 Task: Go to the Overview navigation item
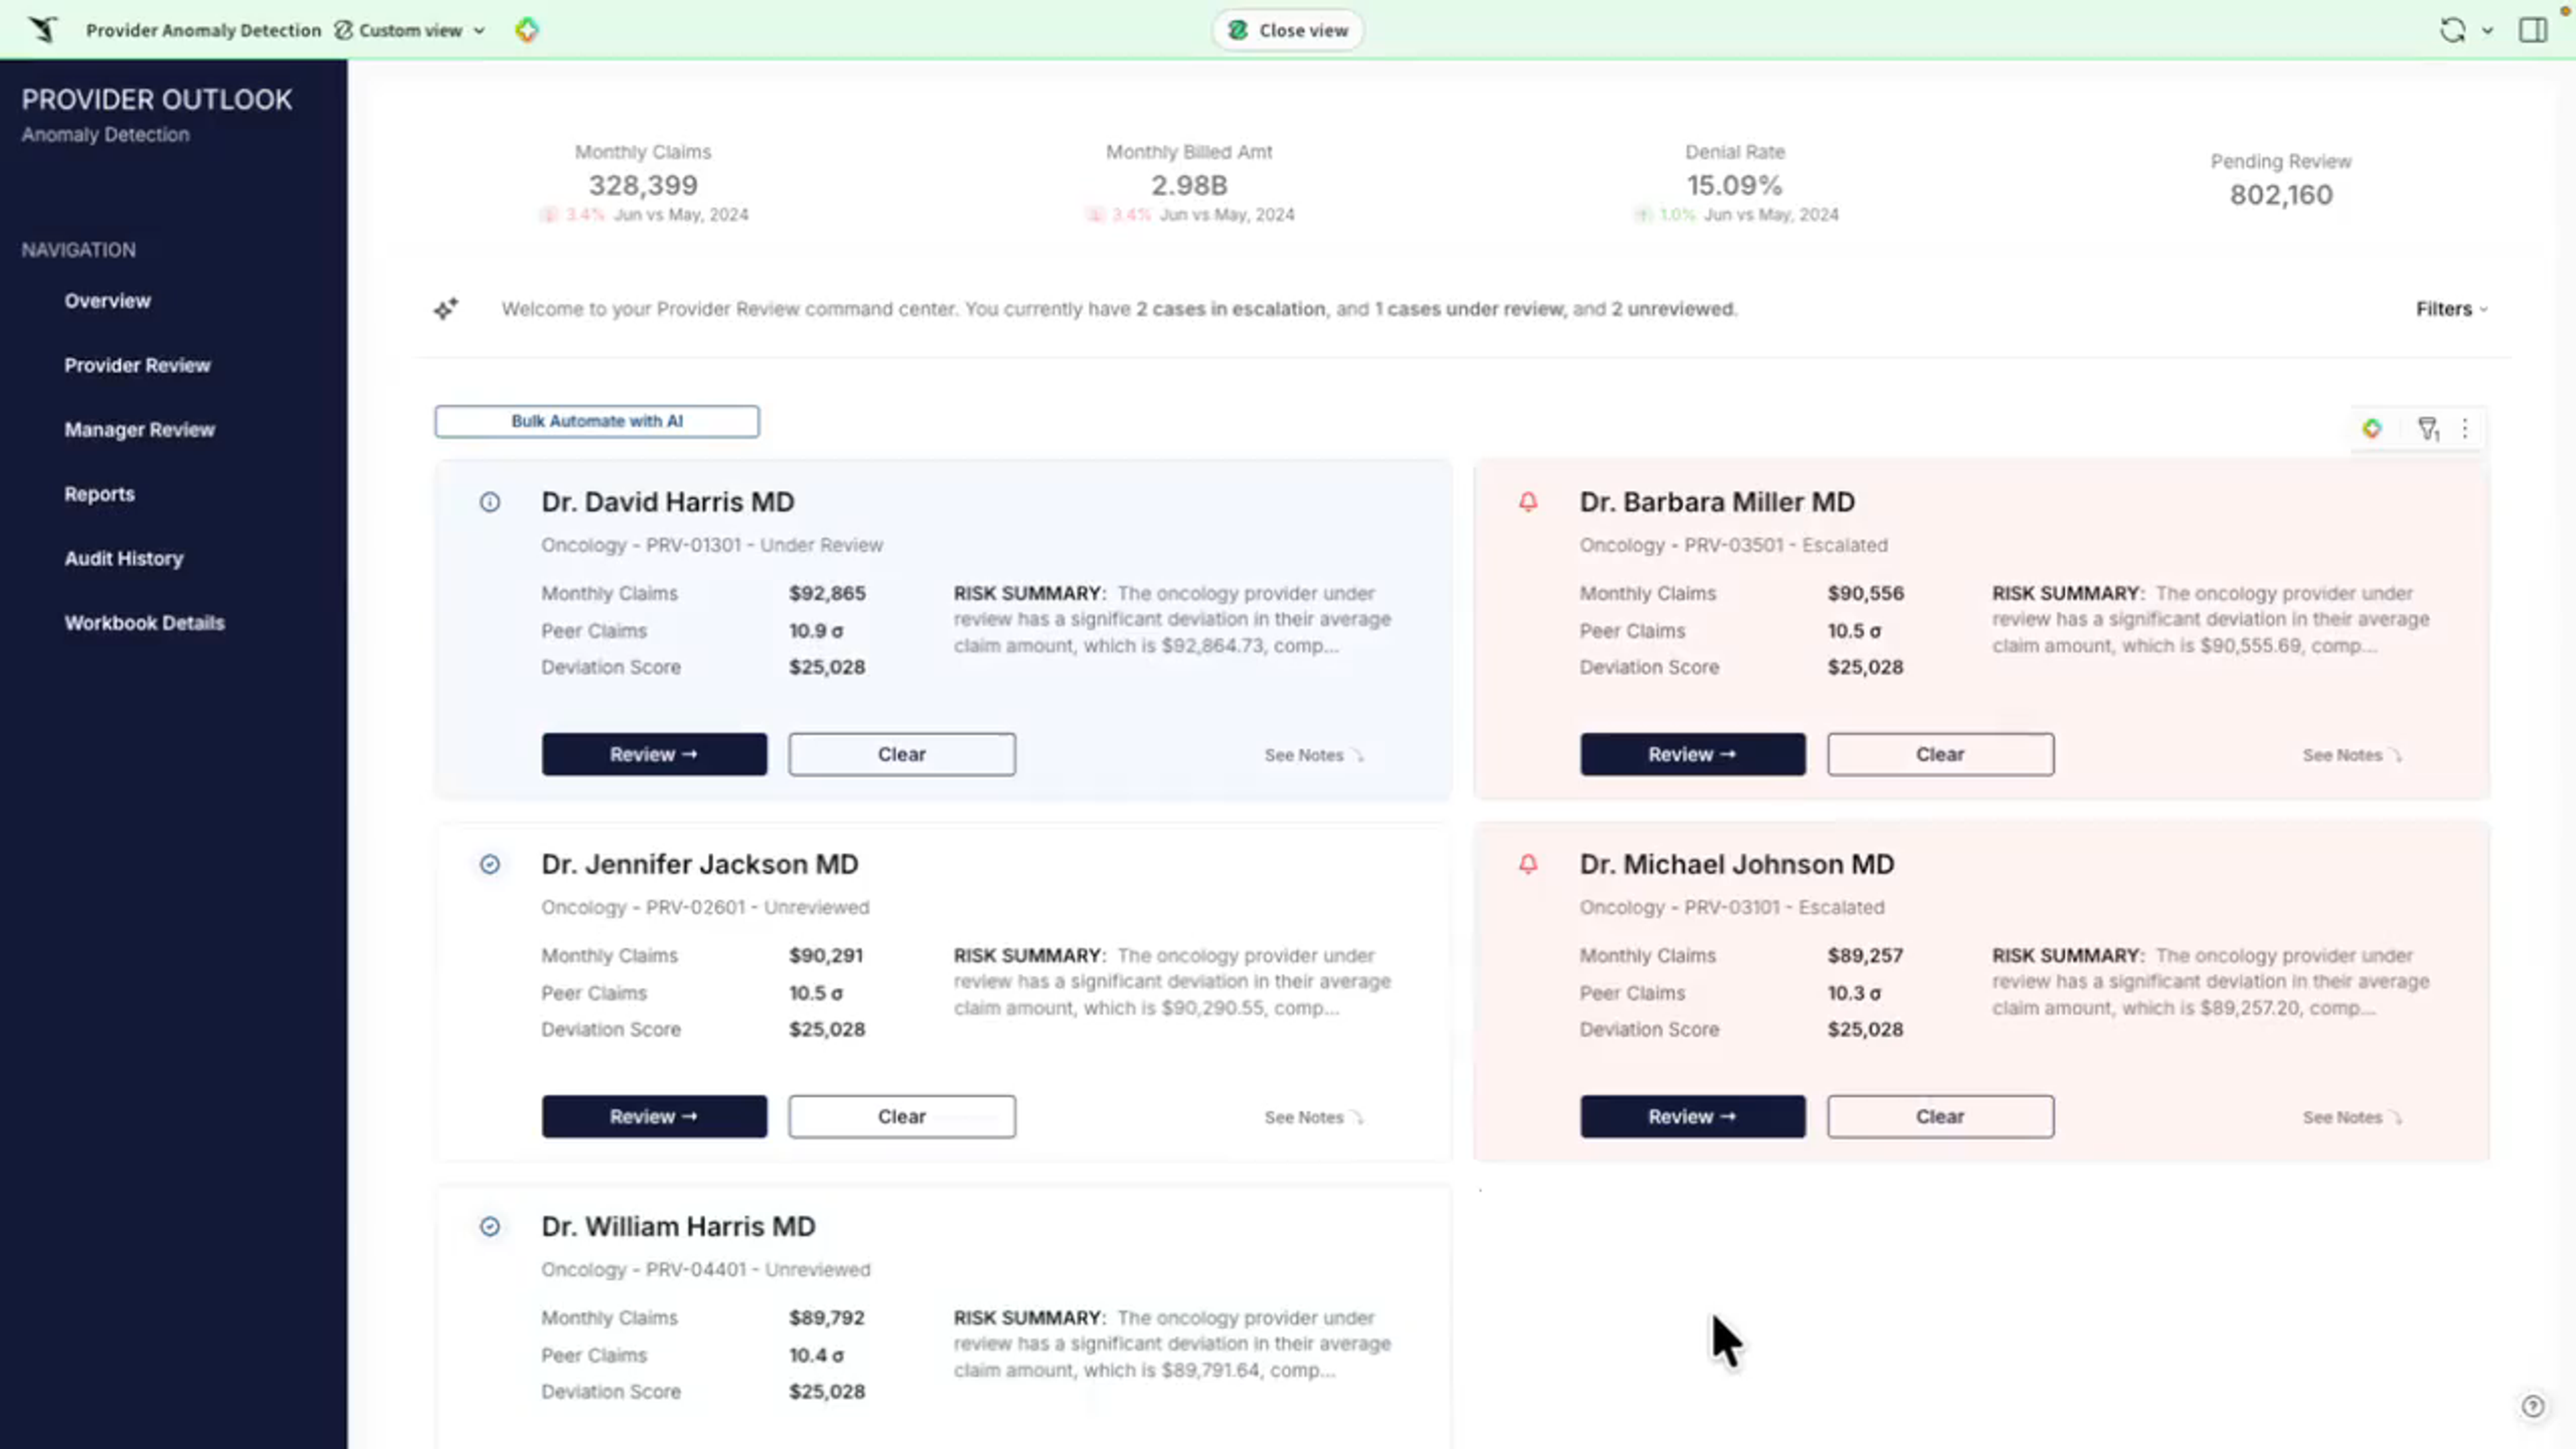click(x=107, y=301)
